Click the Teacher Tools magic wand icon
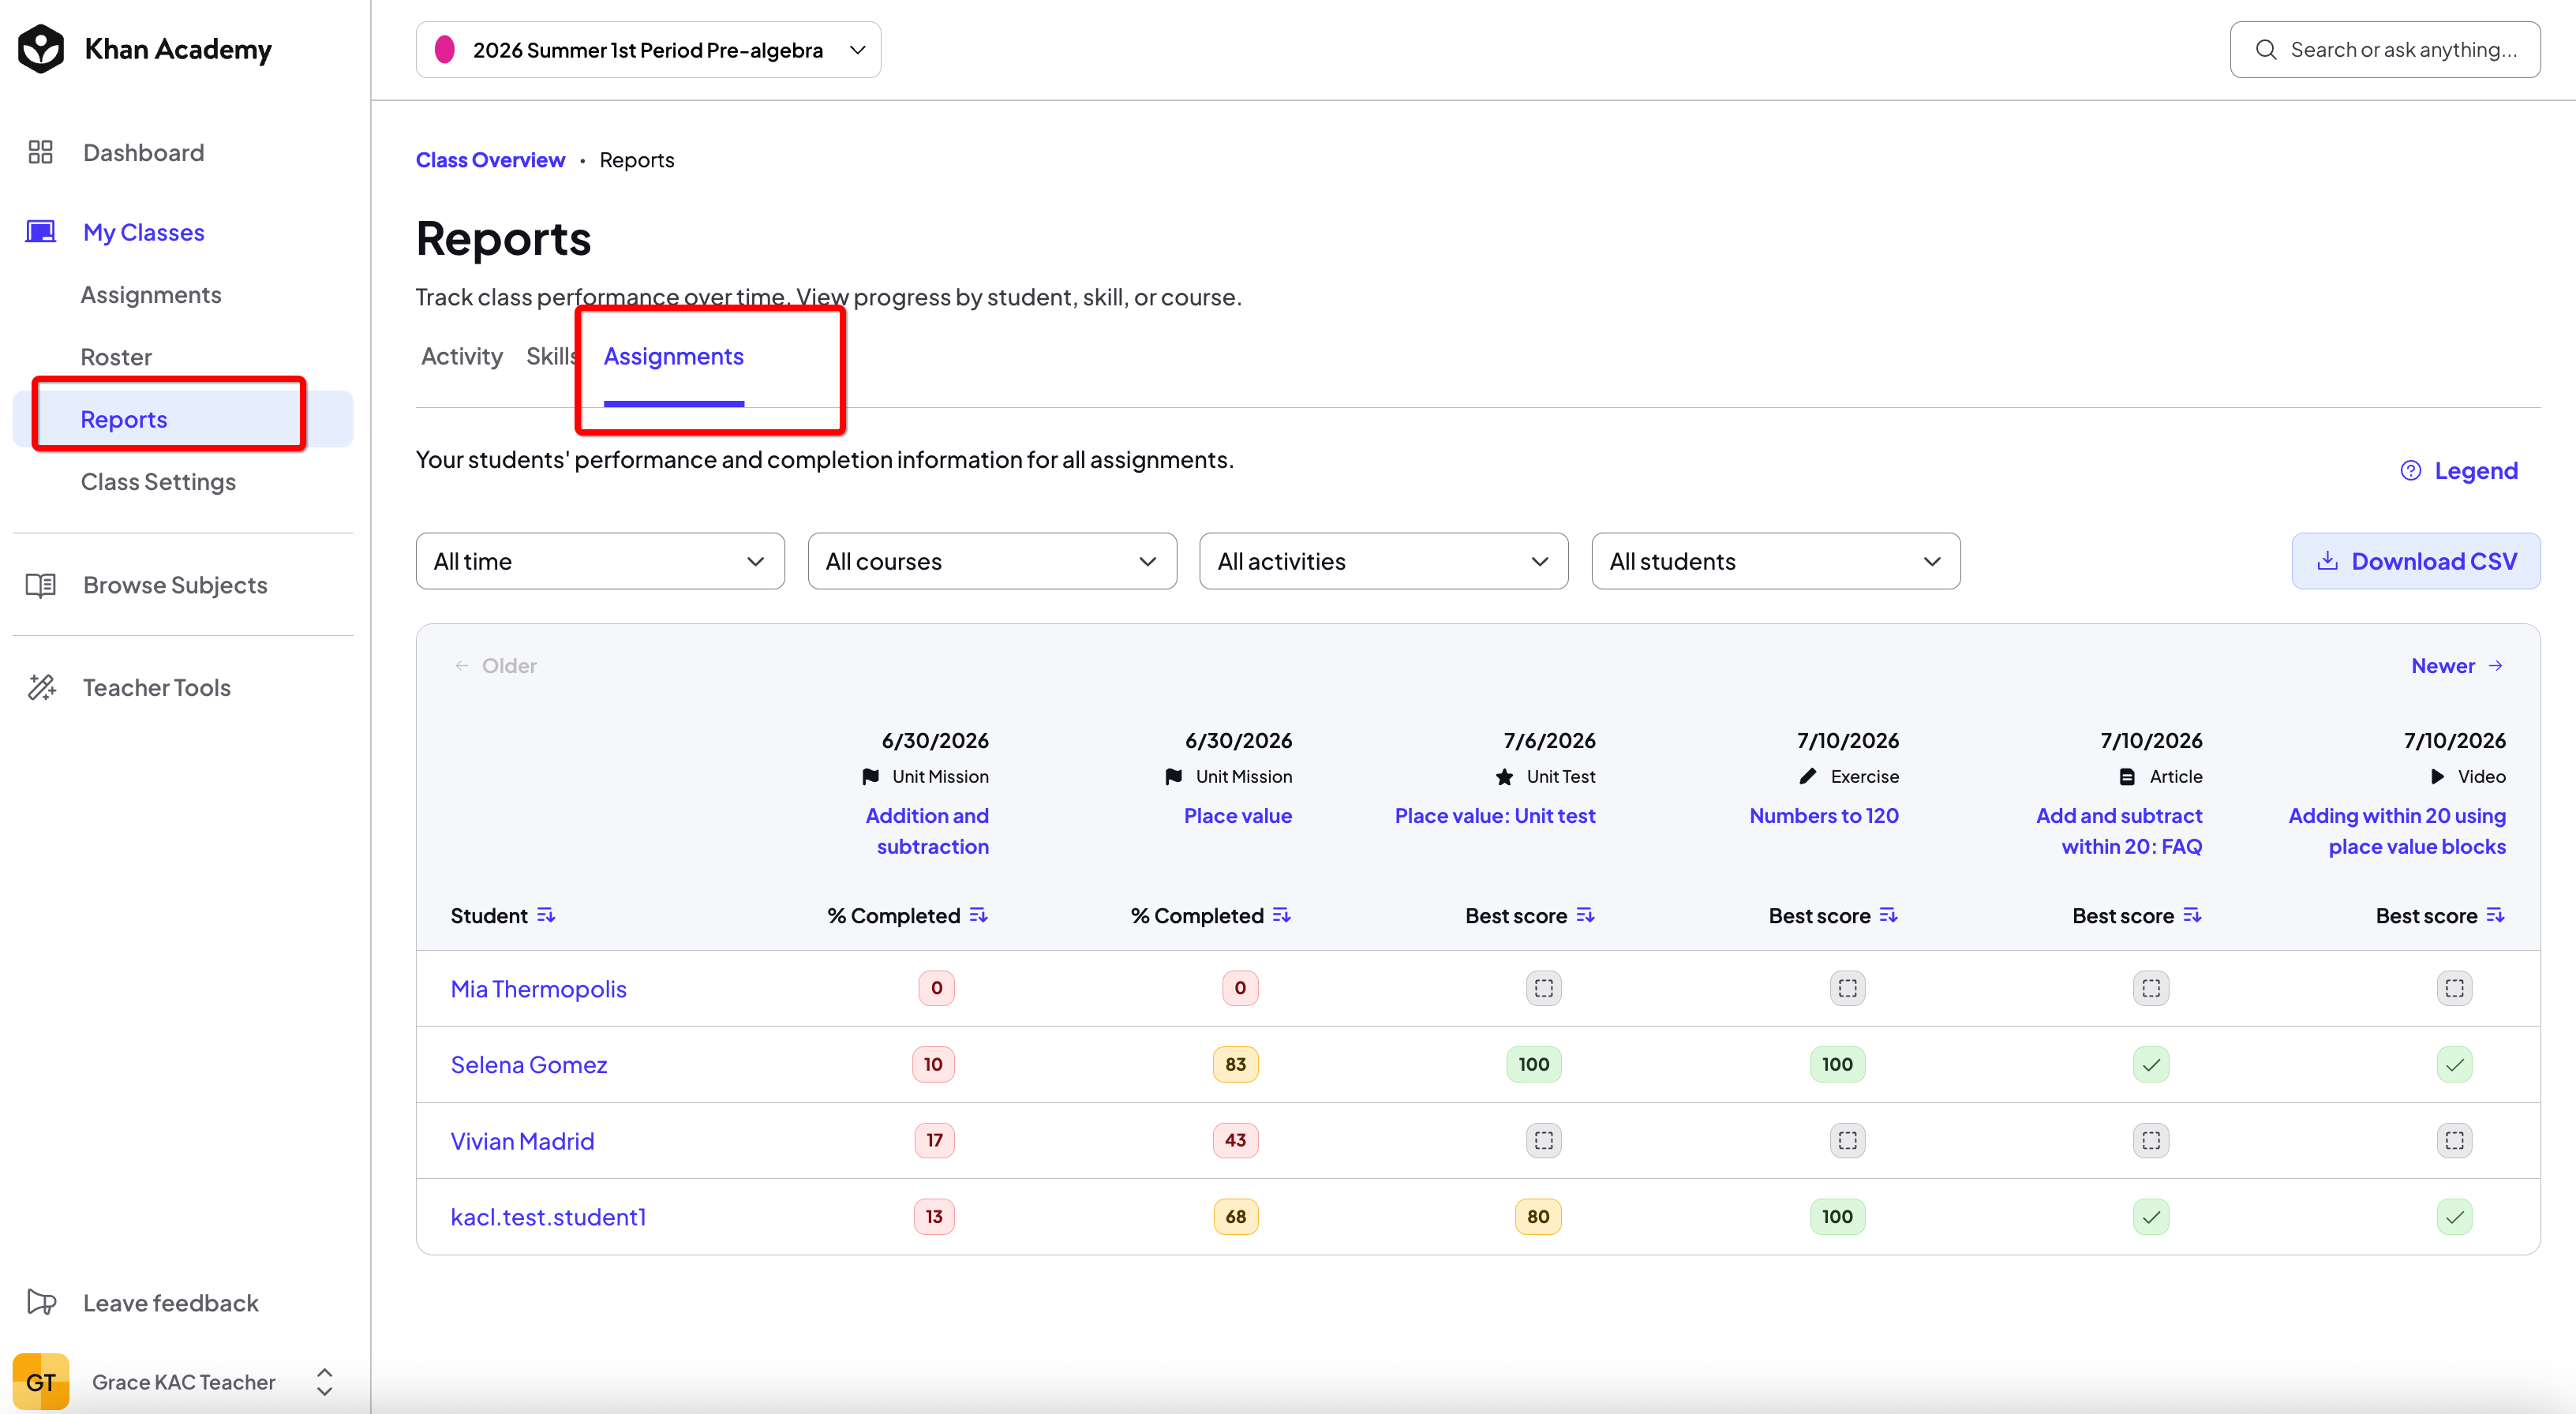The width and height of the screenshot is (2576, 1414). point(41,687)
